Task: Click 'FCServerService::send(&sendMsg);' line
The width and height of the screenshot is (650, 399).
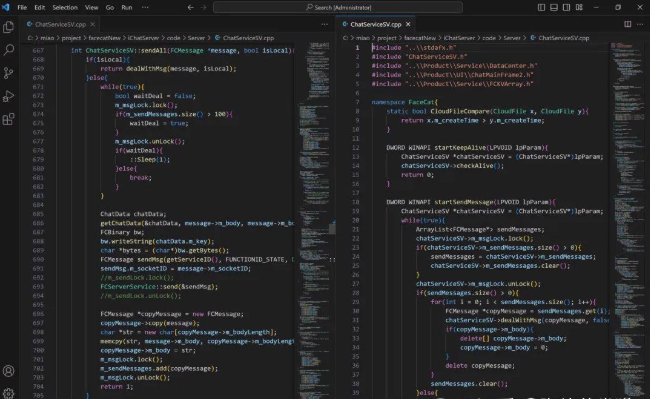Action: pyautogui.click(x=159, y=287)
